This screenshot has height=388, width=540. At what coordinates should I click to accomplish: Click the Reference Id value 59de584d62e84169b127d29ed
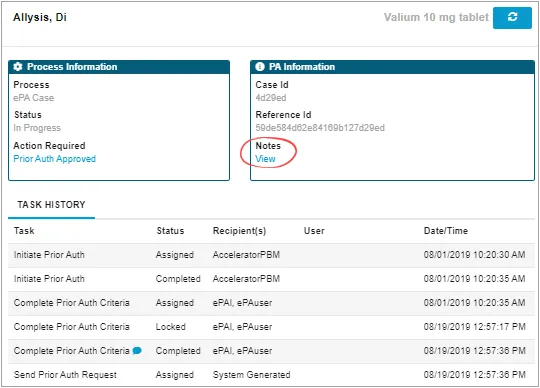click(320, 128)
